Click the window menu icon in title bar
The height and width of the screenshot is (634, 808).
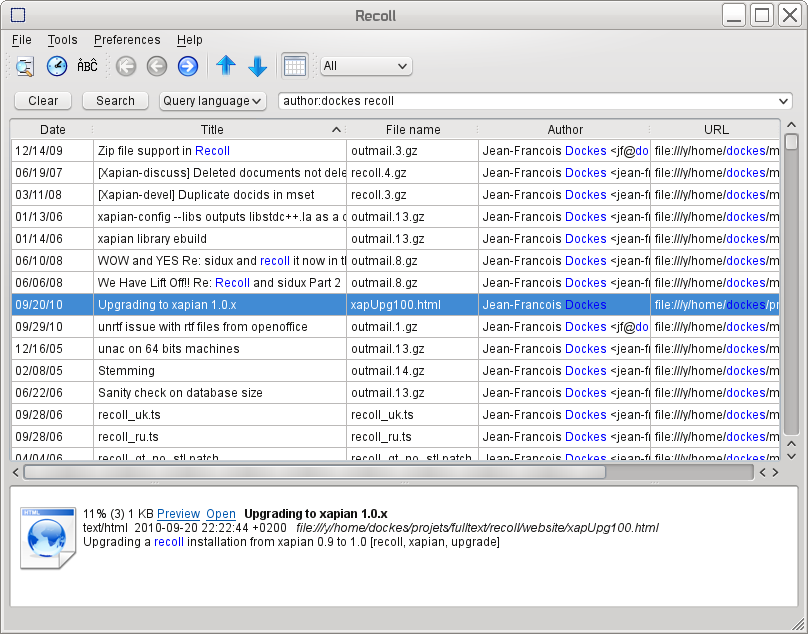pos(17,15)
